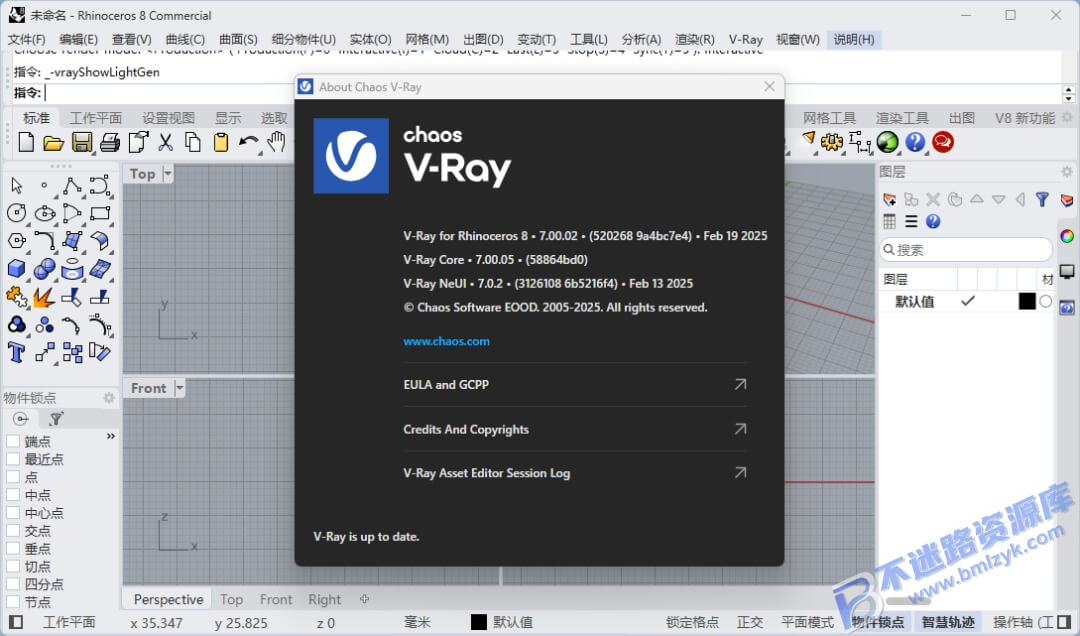
Task: Toggle the 垂点 osnap checkbox
Action: [x=12, y=549]
